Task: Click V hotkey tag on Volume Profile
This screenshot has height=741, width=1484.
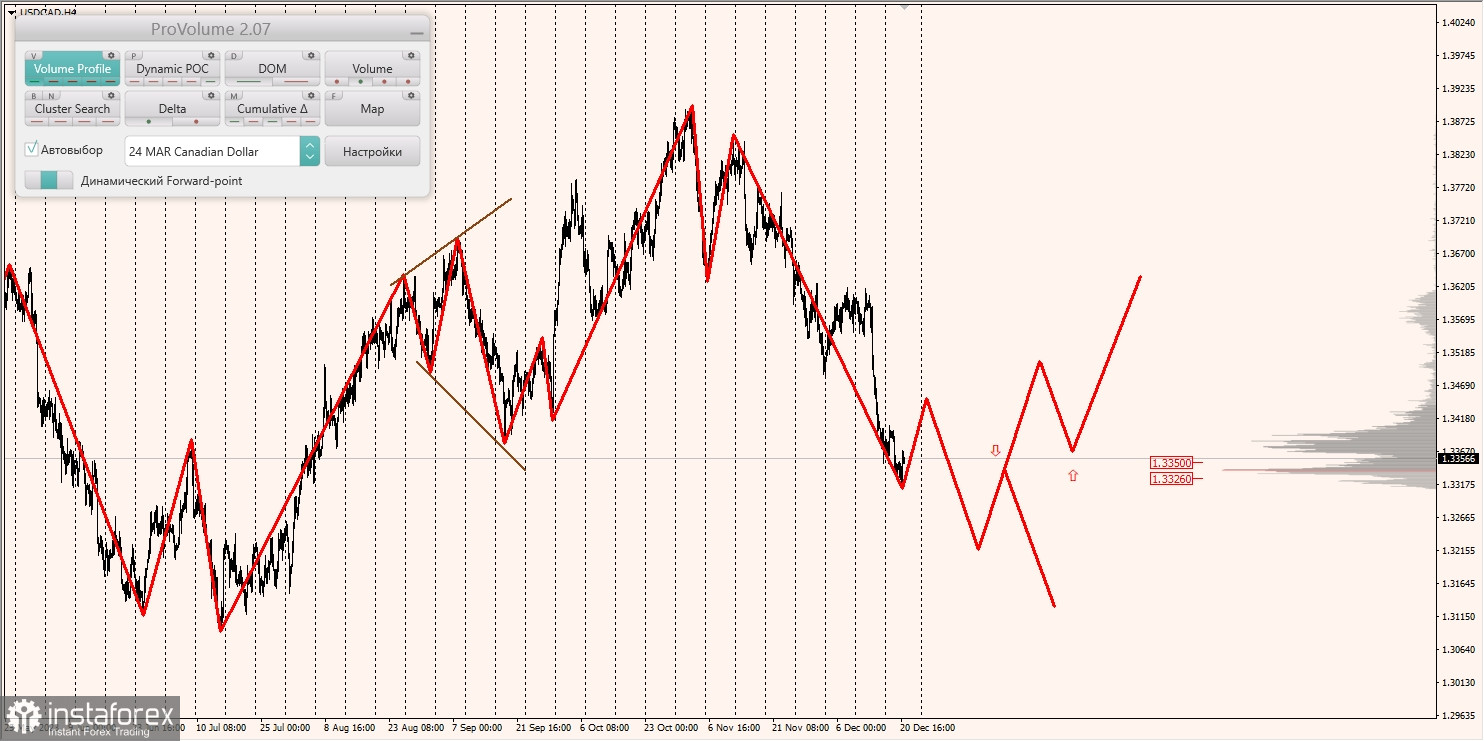Action: pyautogui.click(x=34, y=56)
